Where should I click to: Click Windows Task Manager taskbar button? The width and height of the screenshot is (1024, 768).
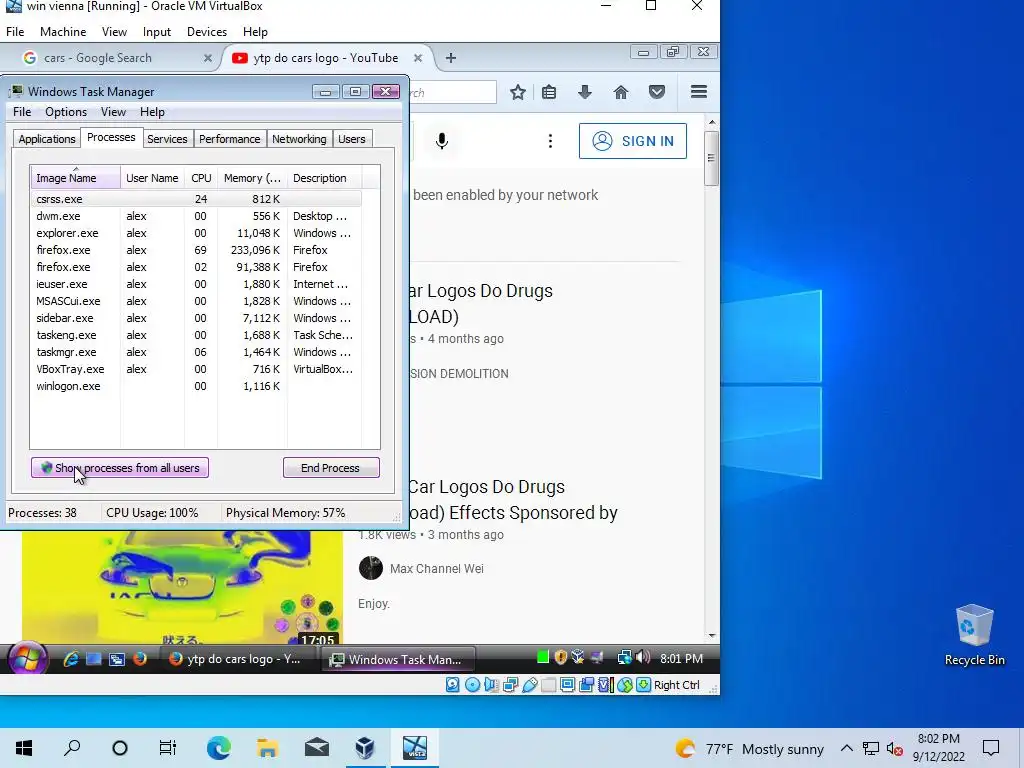pos(399,659)
